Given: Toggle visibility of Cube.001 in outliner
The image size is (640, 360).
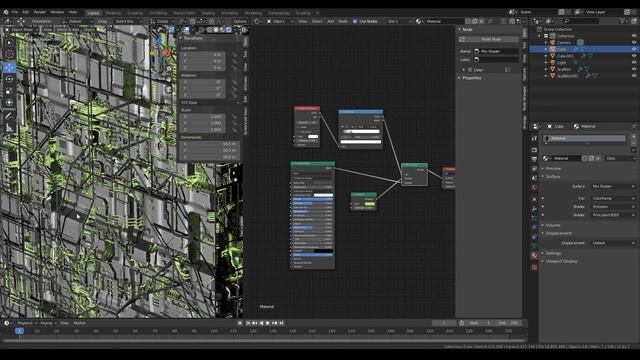Looking at the screenshot, I should click(x=634, y=56).
